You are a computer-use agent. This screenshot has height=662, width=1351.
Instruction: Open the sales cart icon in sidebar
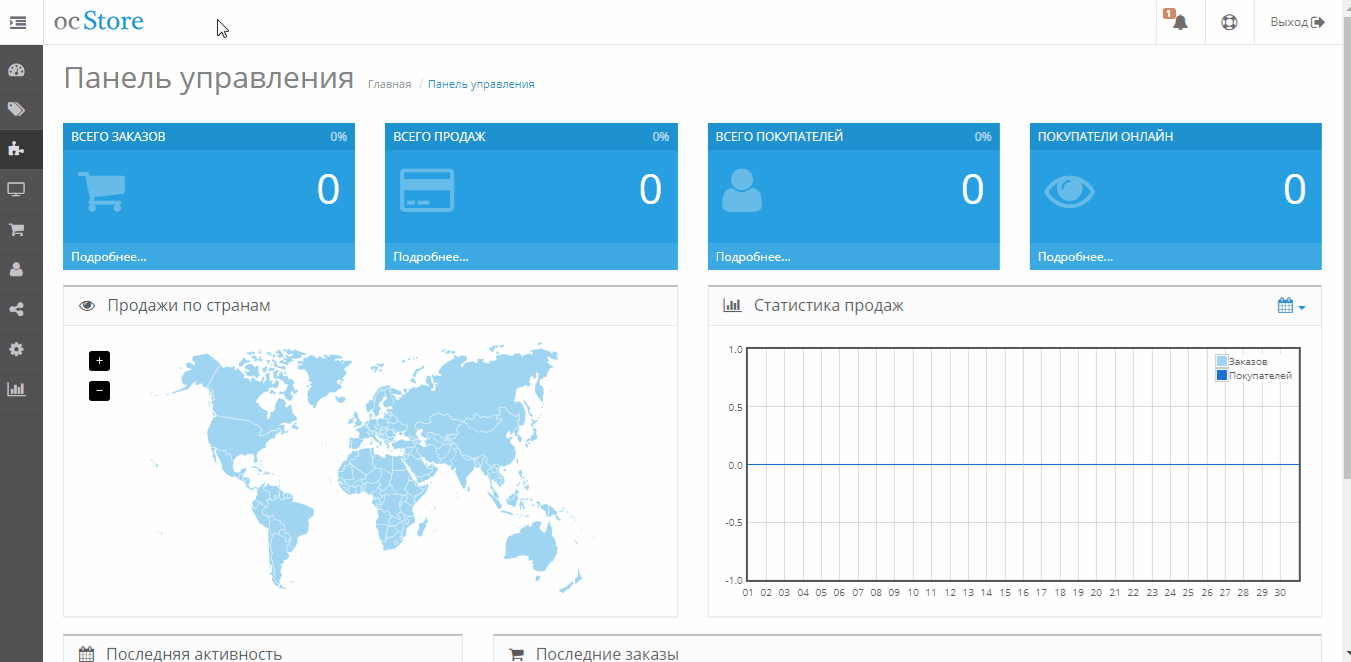16,229
